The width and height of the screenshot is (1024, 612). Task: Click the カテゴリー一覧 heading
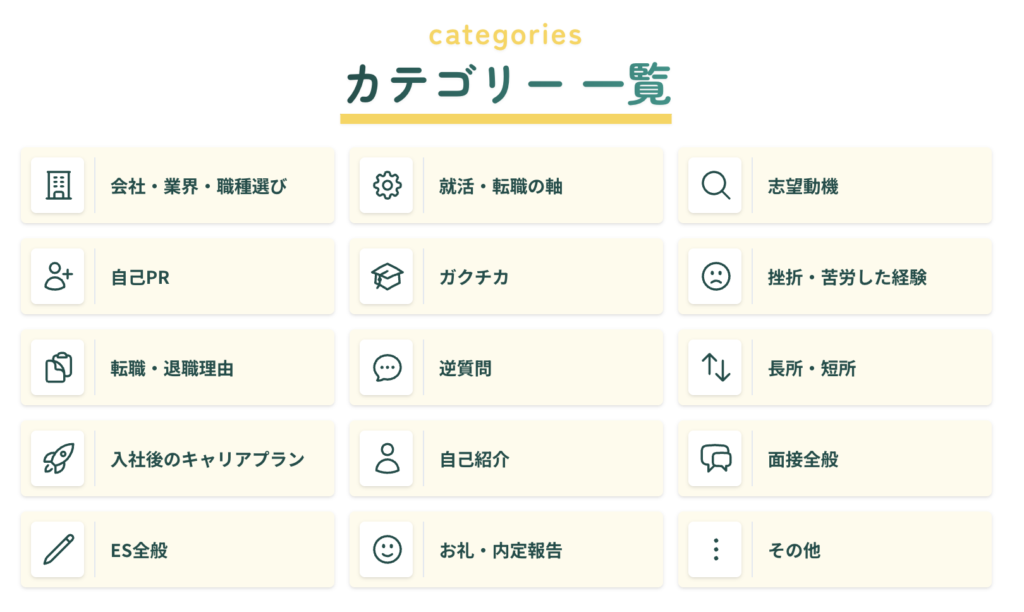[x=507, y=84]
